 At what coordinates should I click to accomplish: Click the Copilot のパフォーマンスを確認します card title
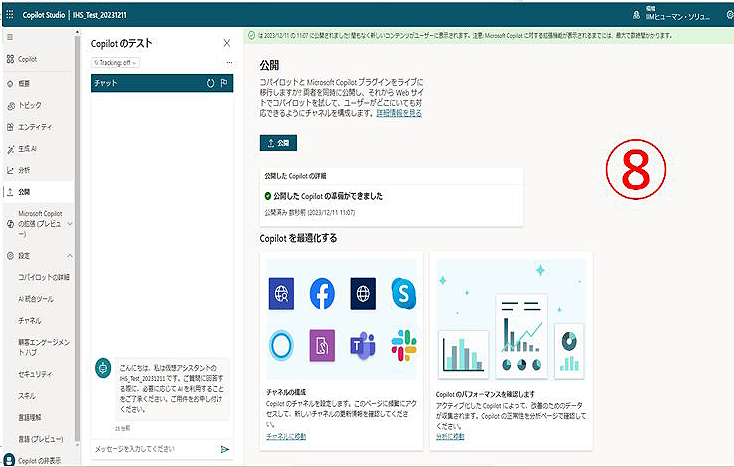(x=485, y=394)
